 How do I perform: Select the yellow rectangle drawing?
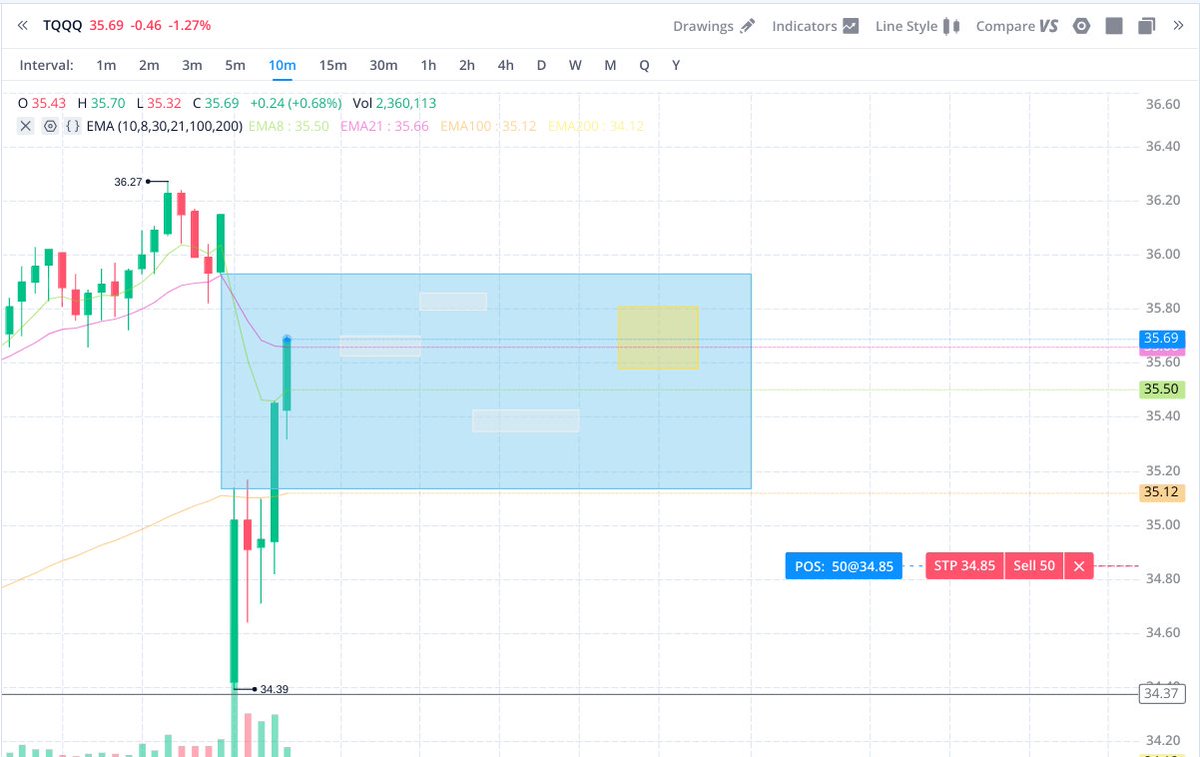(658, 338)
